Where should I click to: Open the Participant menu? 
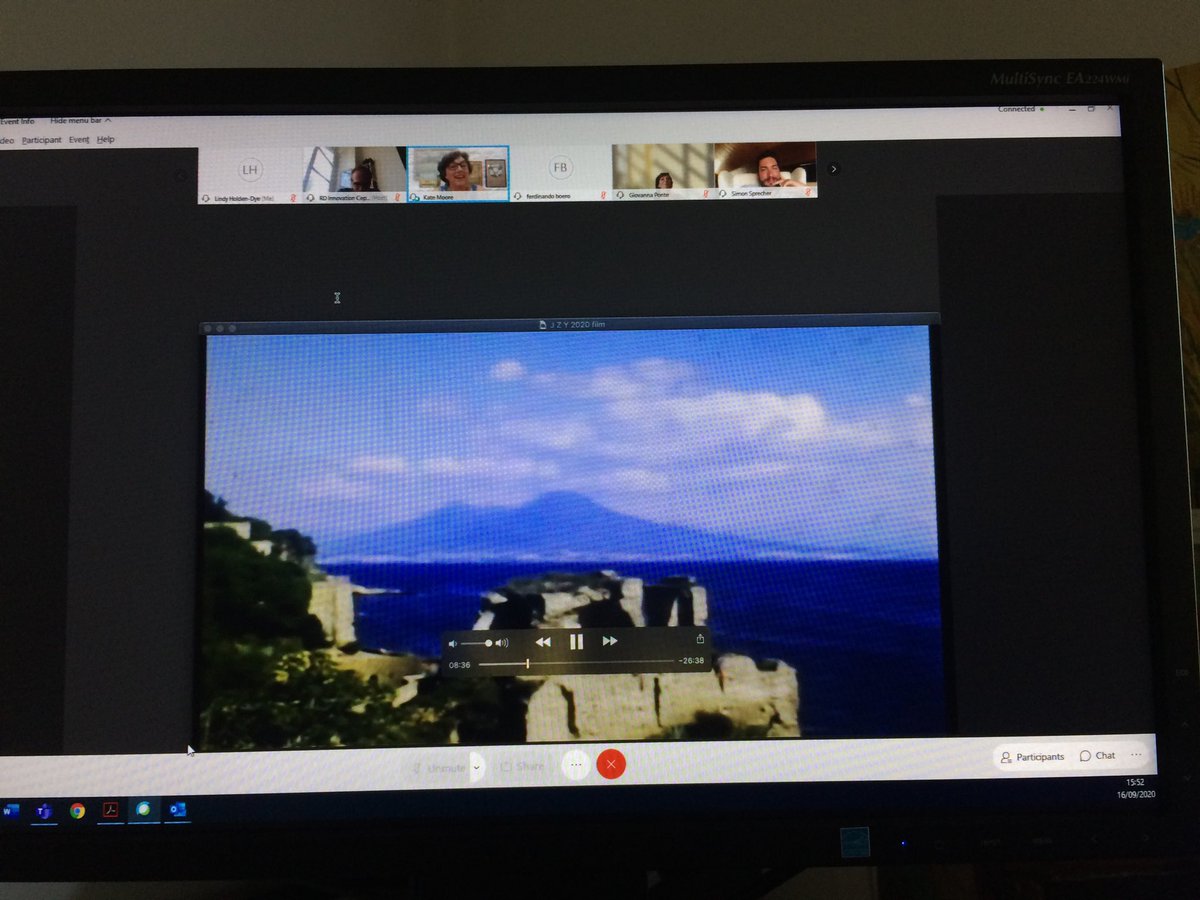[42, 140]
